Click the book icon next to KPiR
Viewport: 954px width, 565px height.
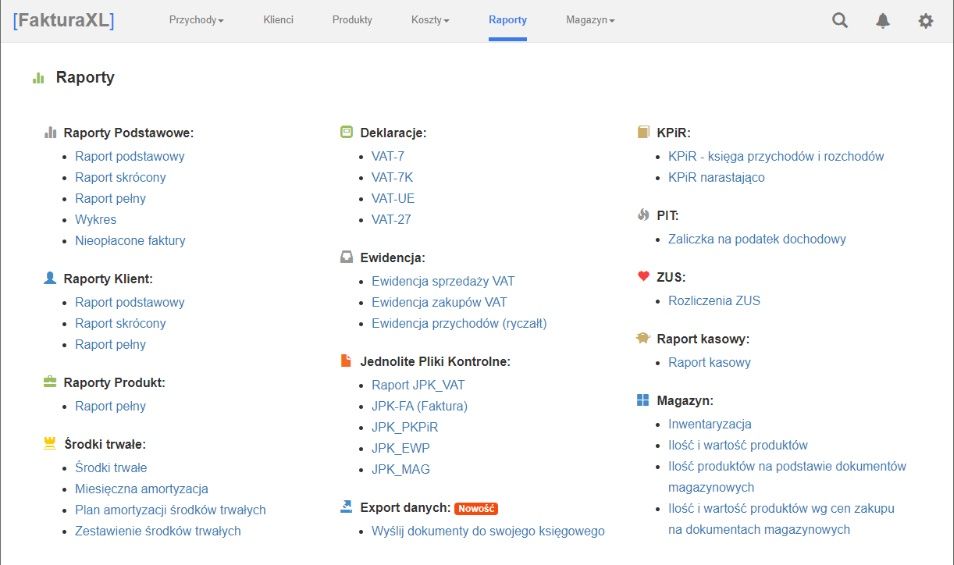pyautogui.click(x=643, y=132)
